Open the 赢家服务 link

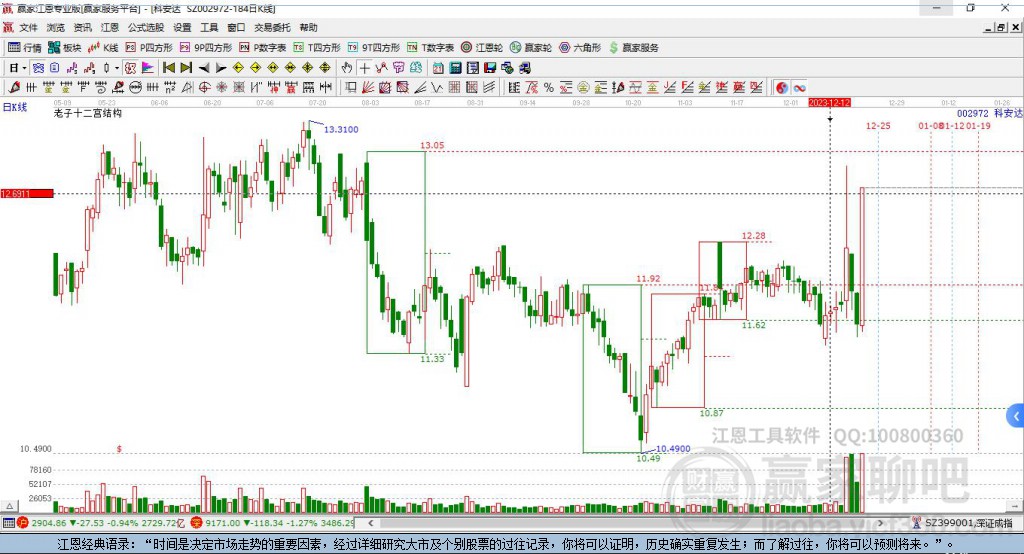[x=633, y=48]
